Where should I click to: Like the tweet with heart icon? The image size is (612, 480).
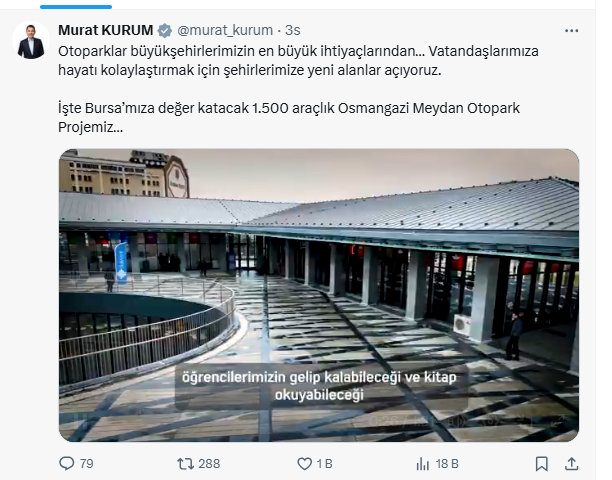tap(304, 464)
